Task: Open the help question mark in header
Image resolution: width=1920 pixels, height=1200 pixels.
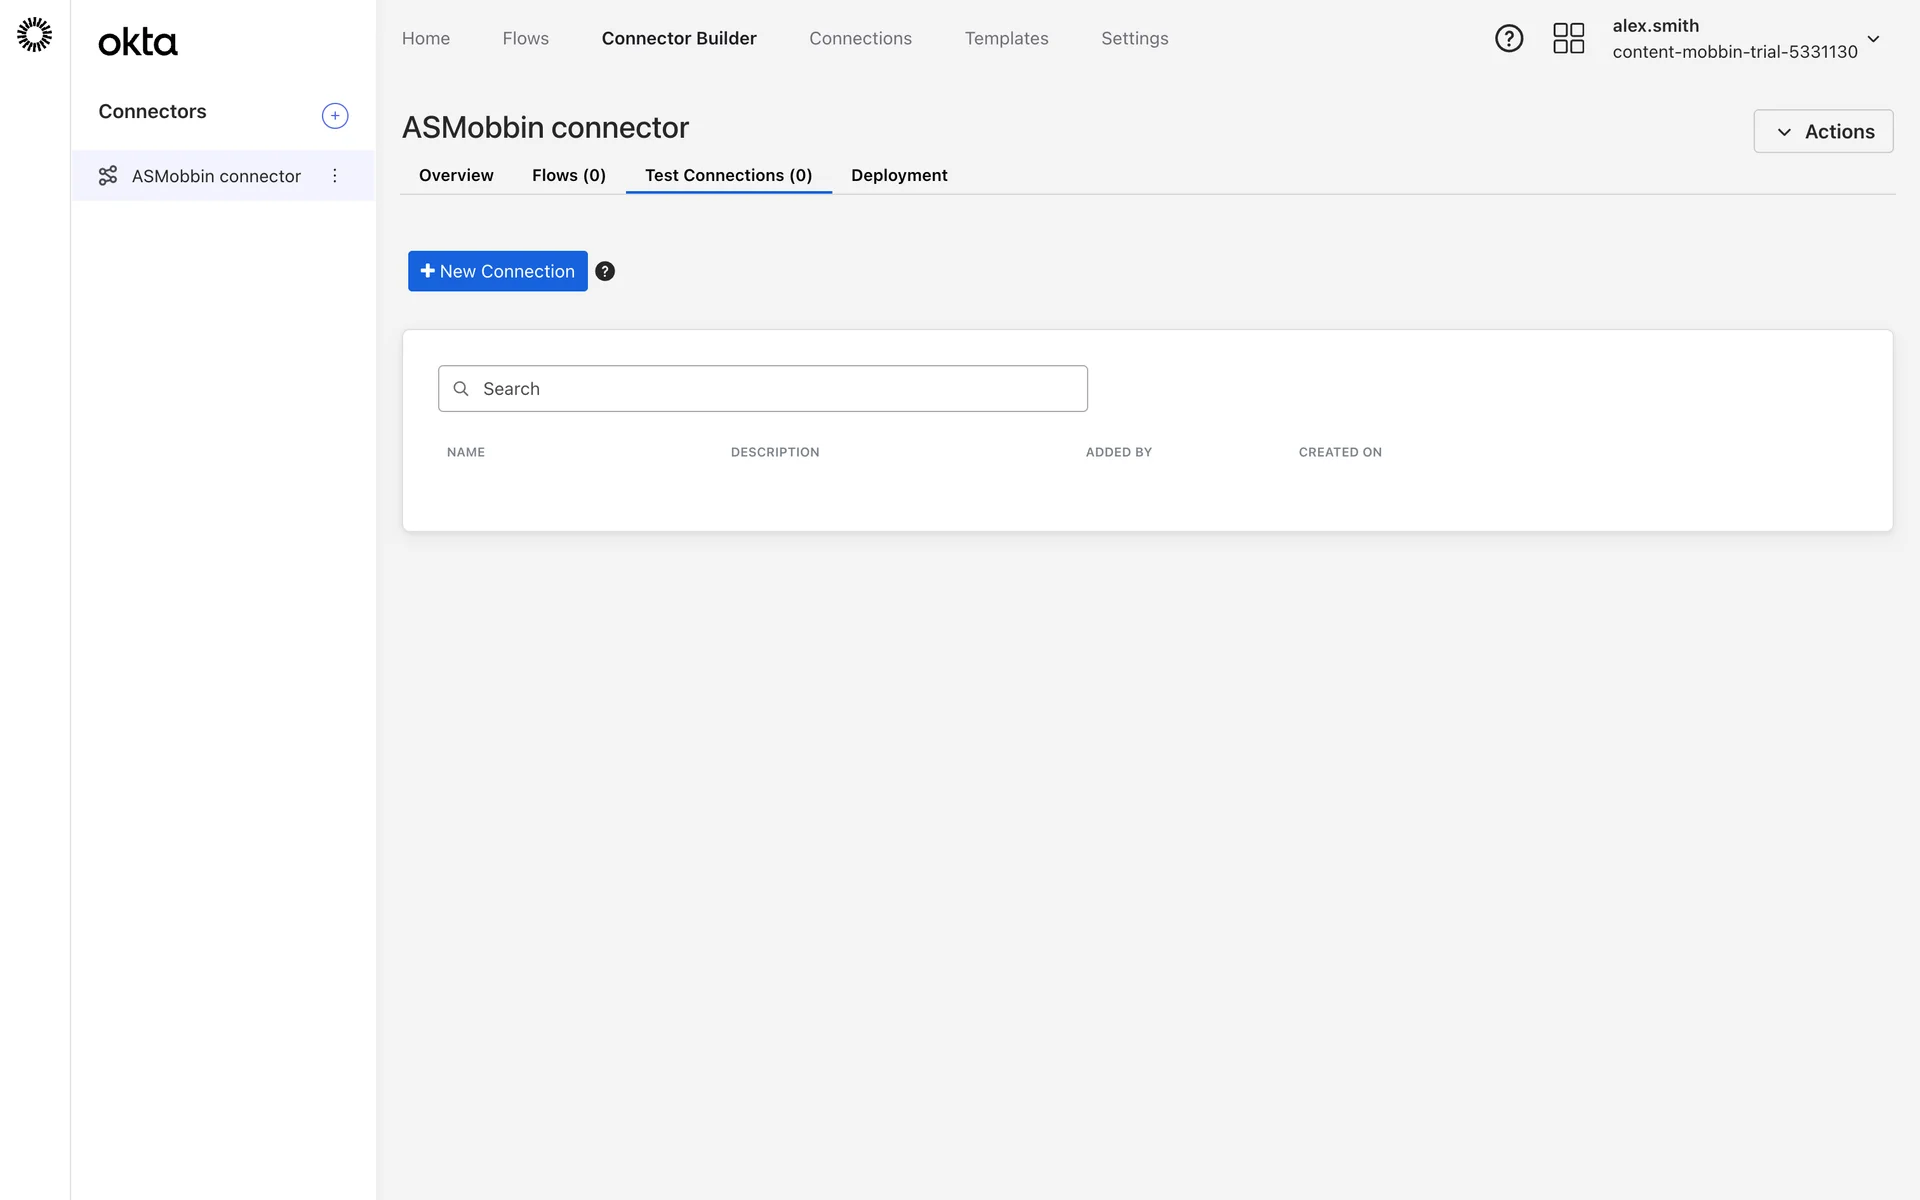Action: (x=1508, y=39)
